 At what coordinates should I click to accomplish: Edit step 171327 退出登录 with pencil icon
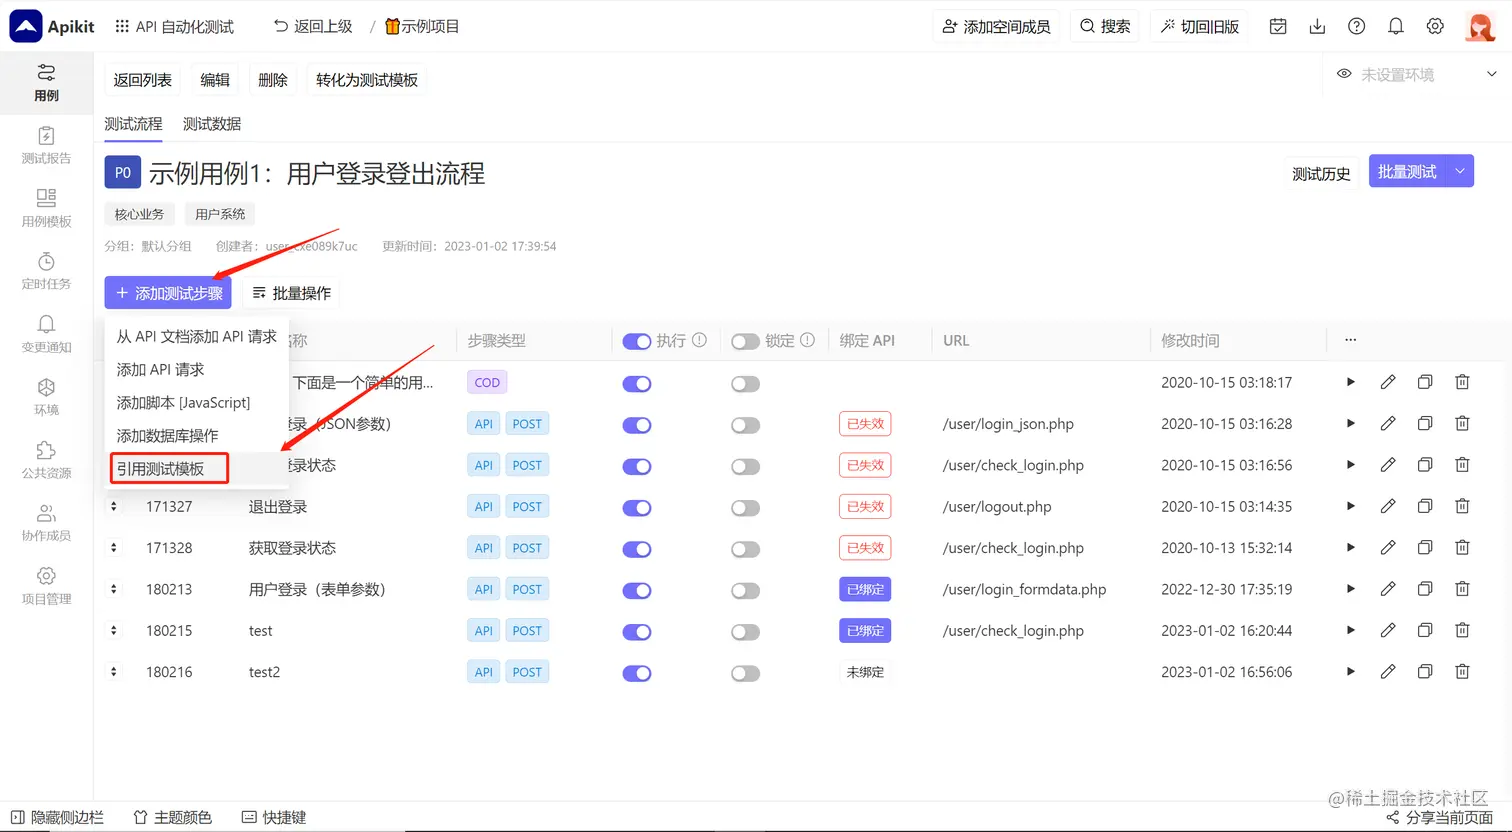(x=1388, y=506)
